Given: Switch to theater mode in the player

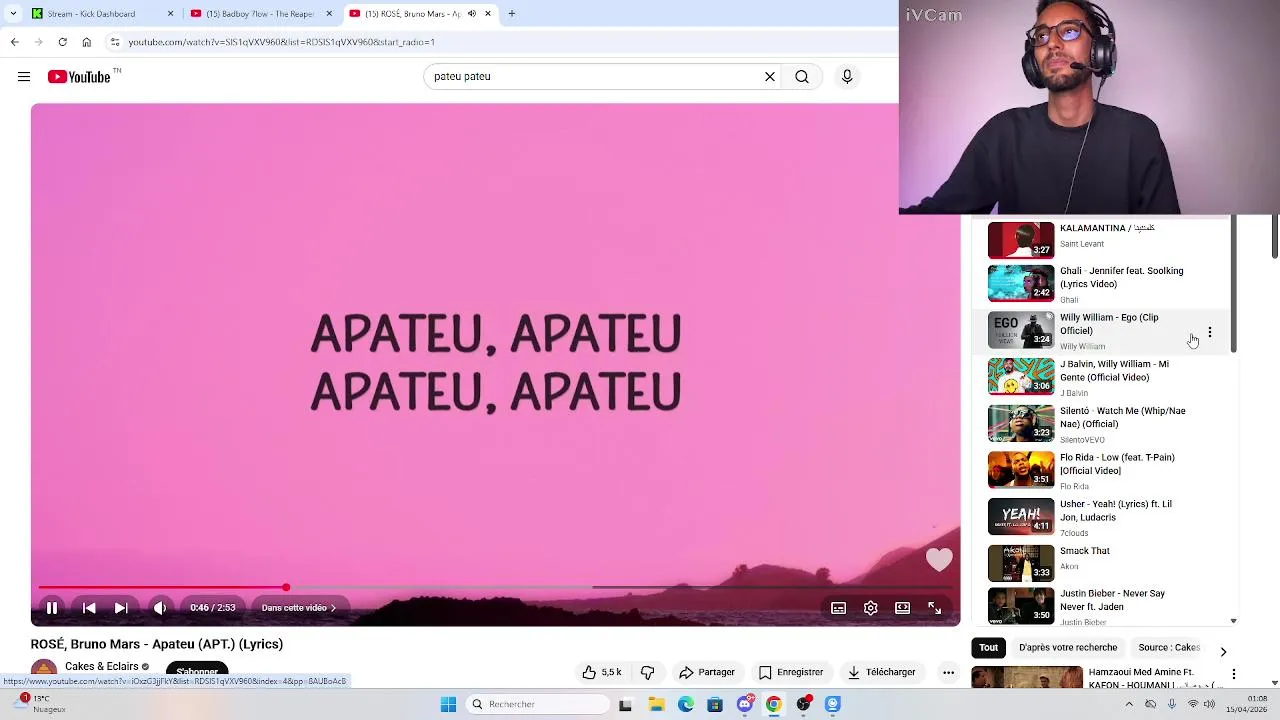Looking at the screenshot, I should pos(903,608).
